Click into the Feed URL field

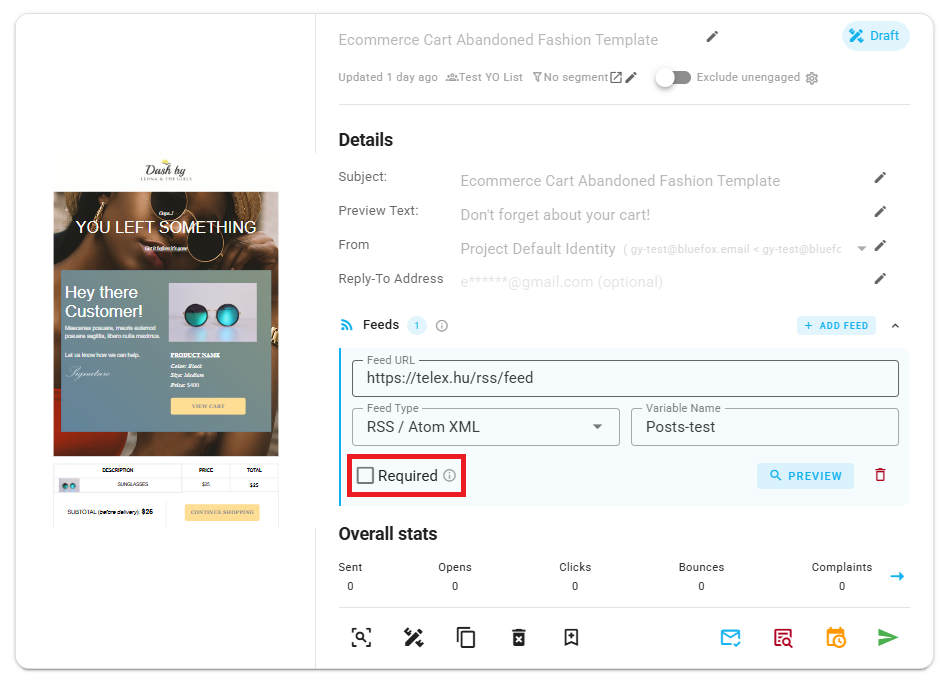click(x=625, y=378)
